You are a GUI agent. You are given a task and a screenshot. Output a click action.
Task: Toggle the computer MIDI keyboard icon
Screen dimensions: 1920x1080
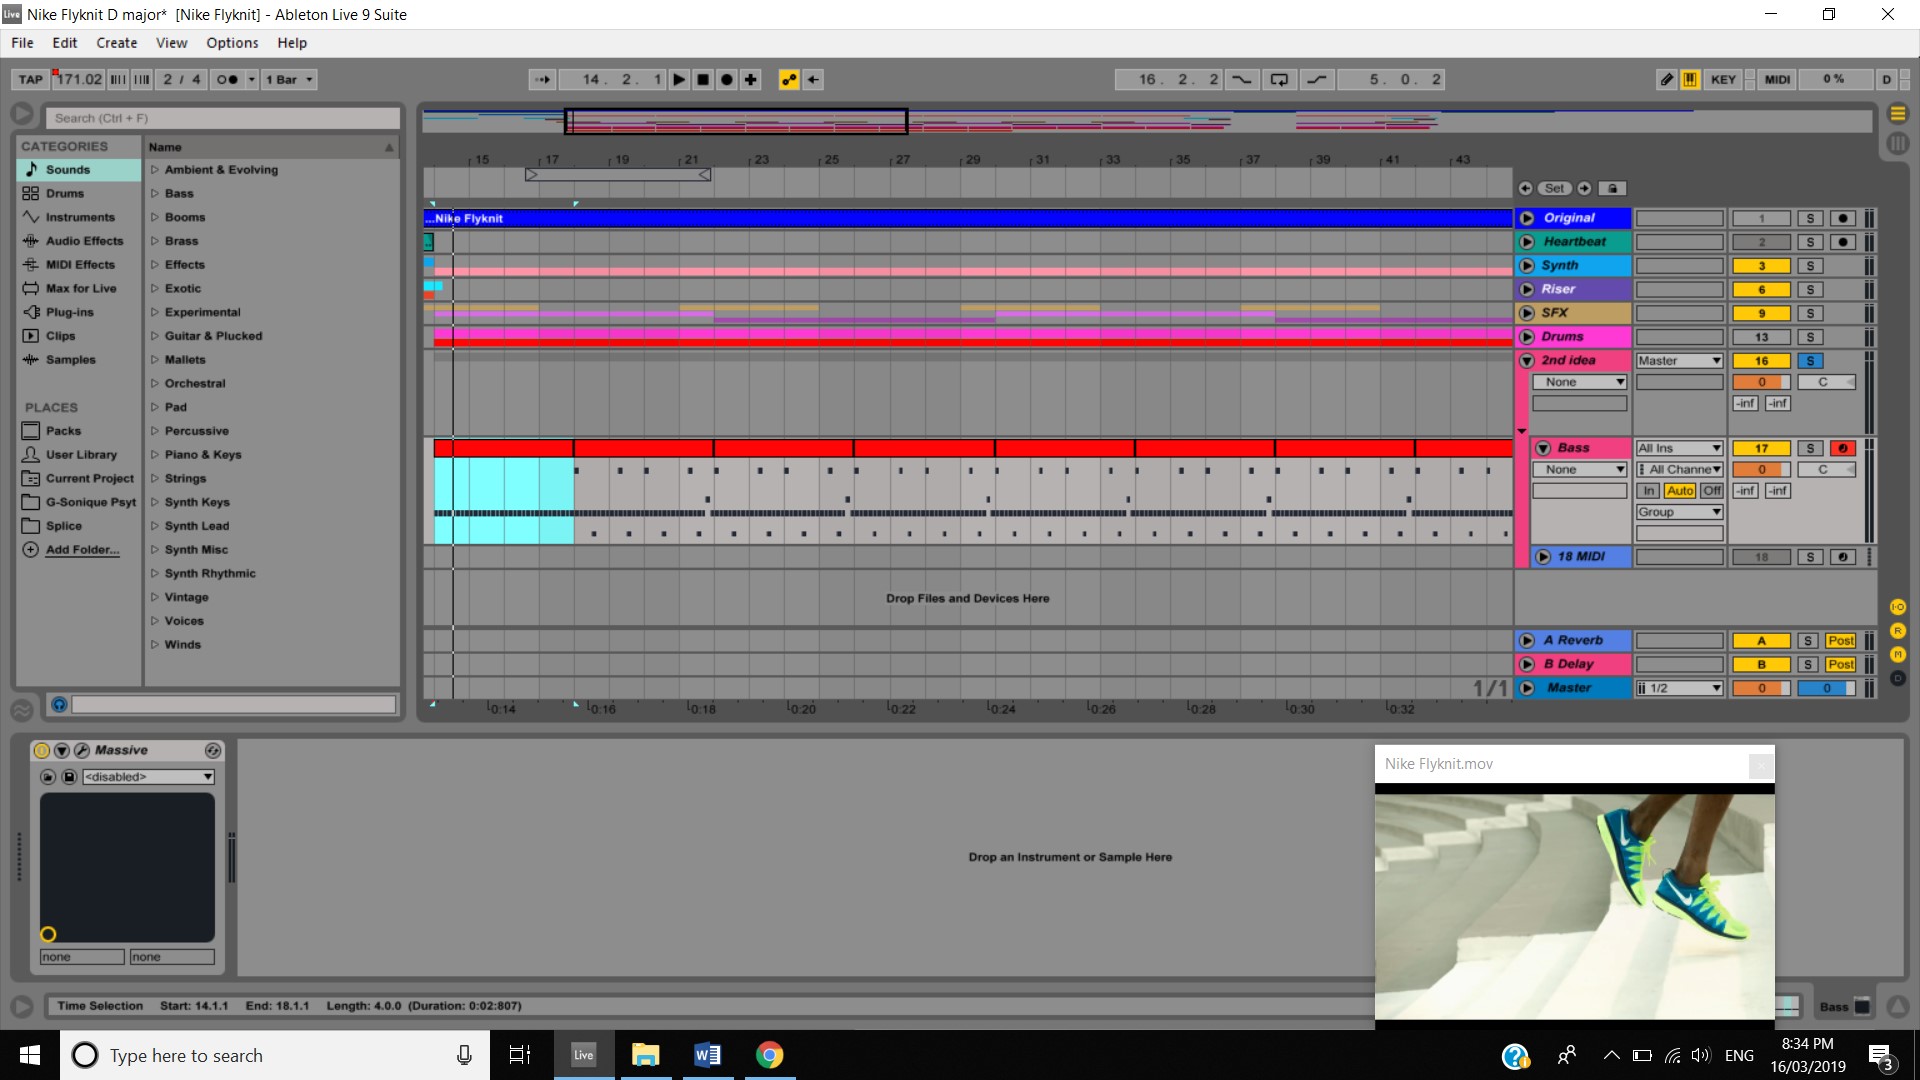point(1690,79)
